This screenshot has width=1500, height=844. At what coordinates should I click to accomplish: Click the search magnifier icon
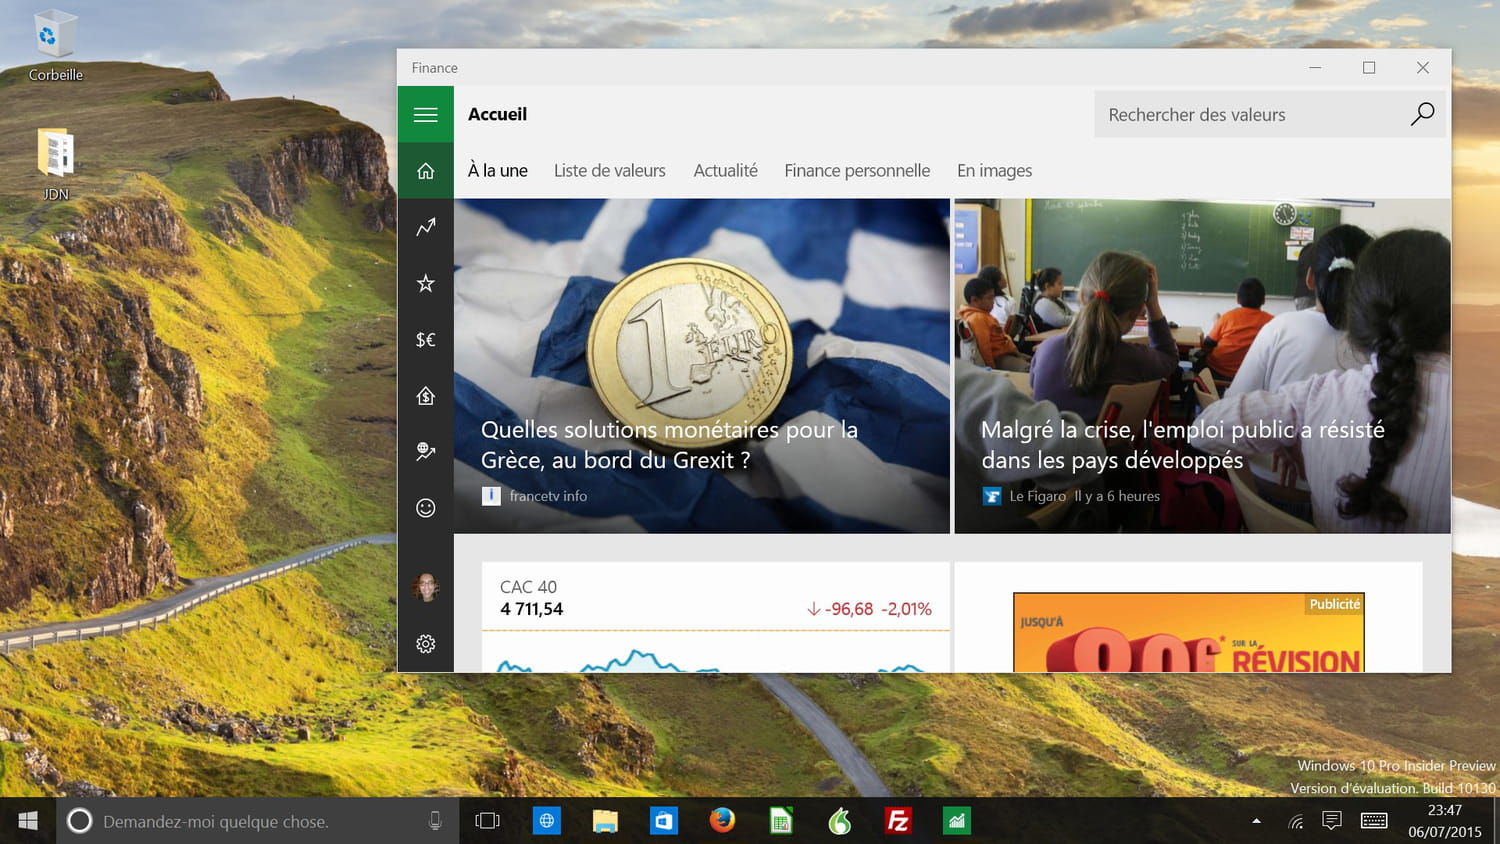(x=1422, y=114)
